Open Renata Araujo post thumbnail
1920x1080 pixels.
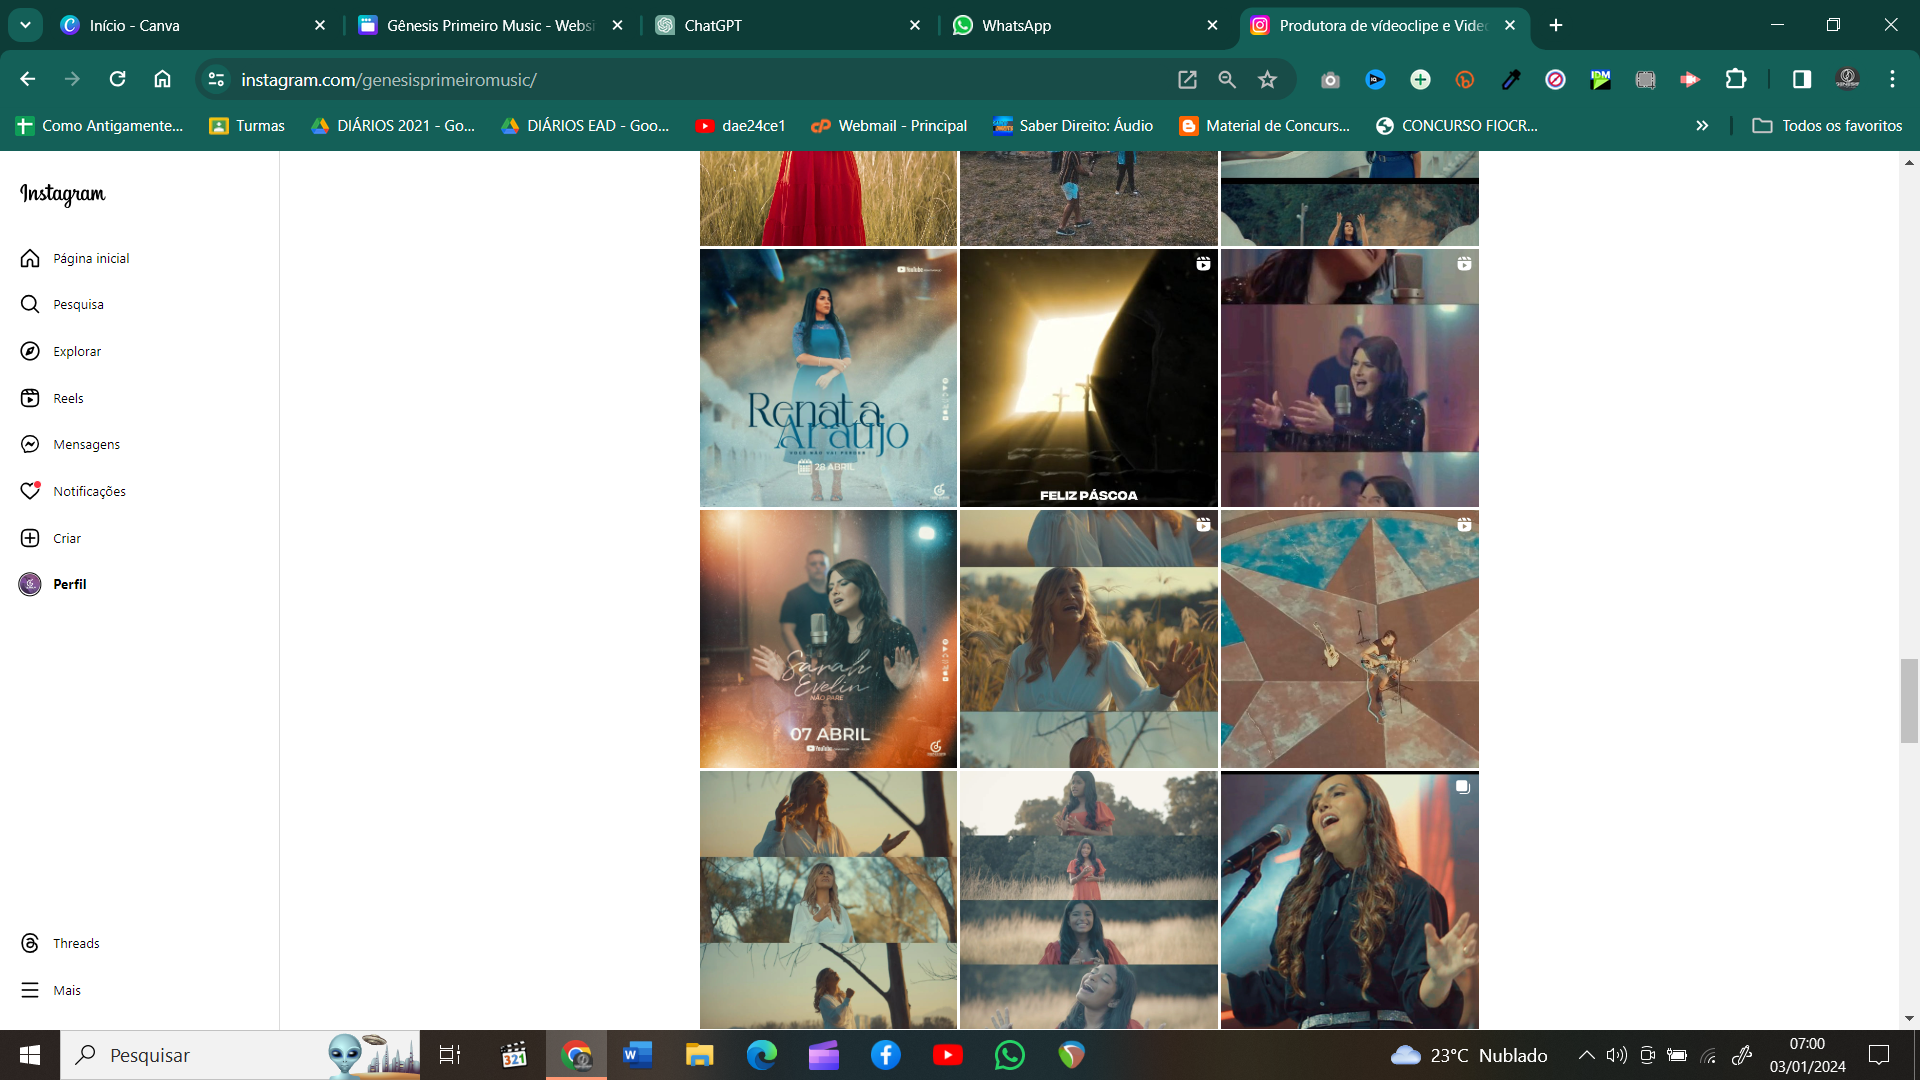click(x=828, y=378)
